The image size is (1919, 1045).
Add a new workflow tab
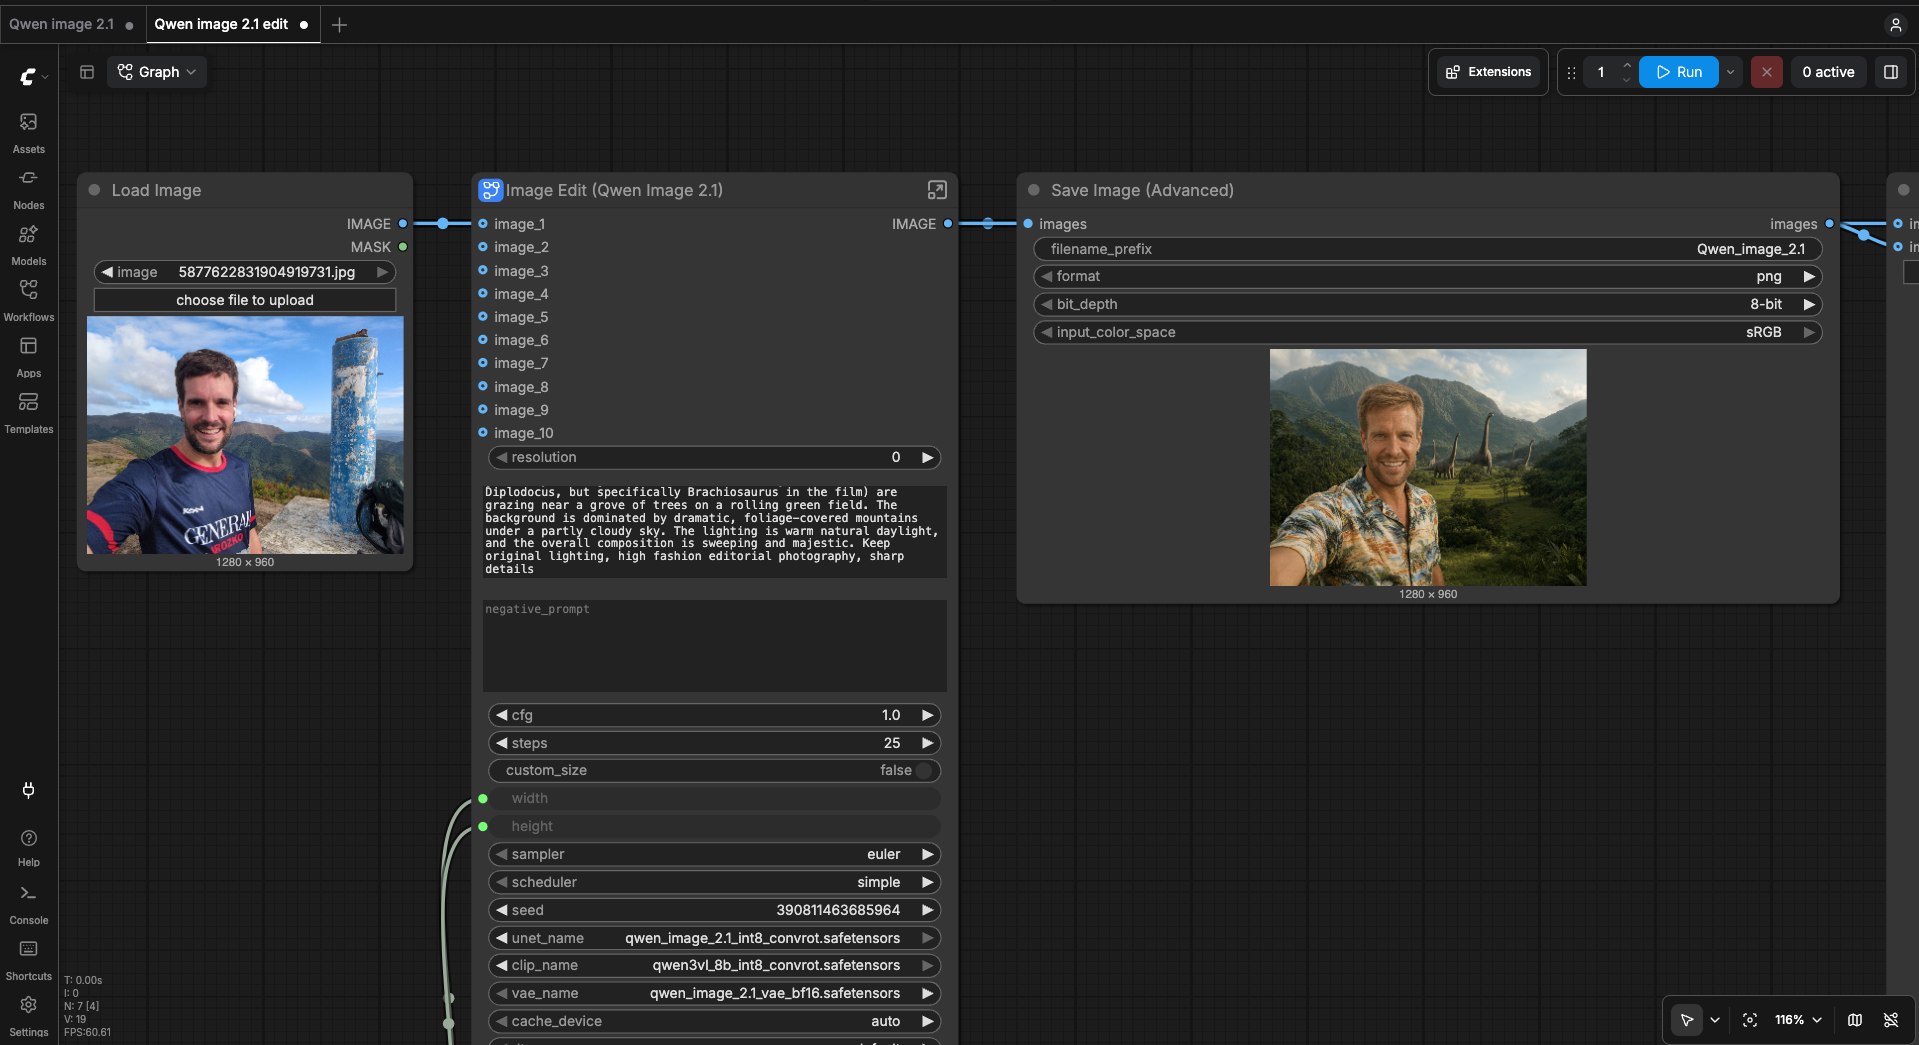point(339,25)
